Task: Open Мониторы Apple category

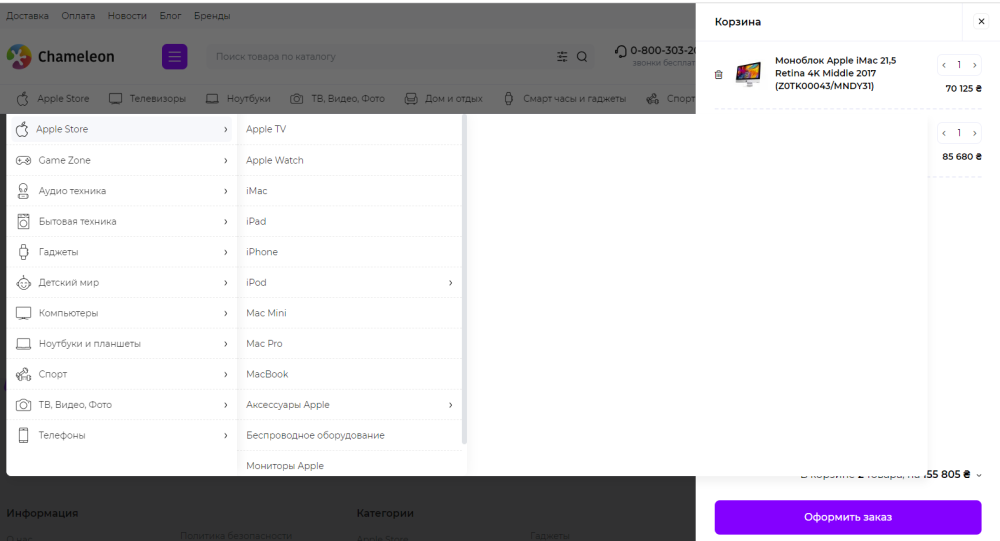Action: [285, 466]
